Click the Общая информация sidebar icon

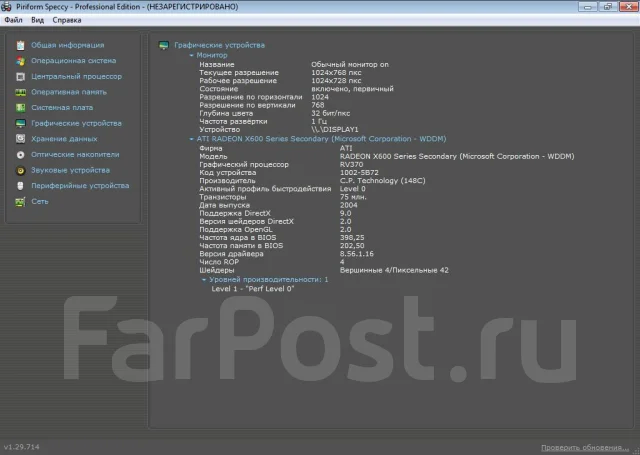coord(20,45)
